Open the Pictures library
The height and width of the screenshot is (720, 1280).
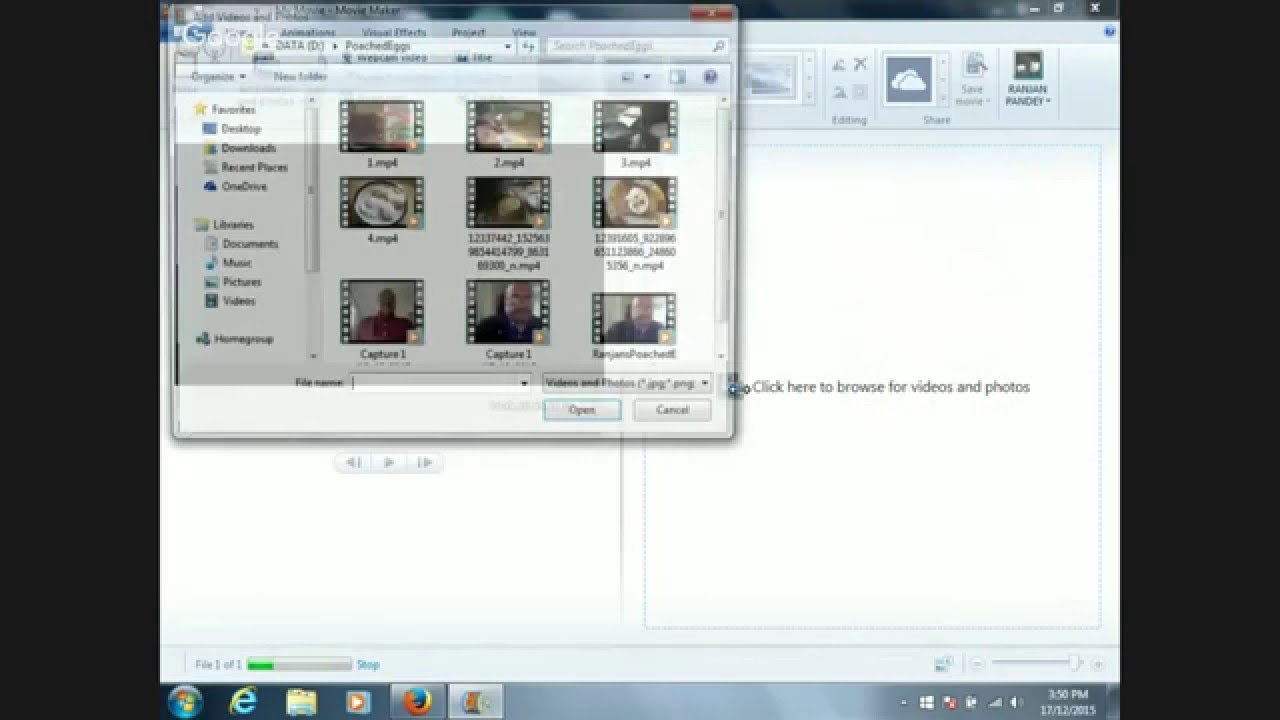[x=242, y=282]
